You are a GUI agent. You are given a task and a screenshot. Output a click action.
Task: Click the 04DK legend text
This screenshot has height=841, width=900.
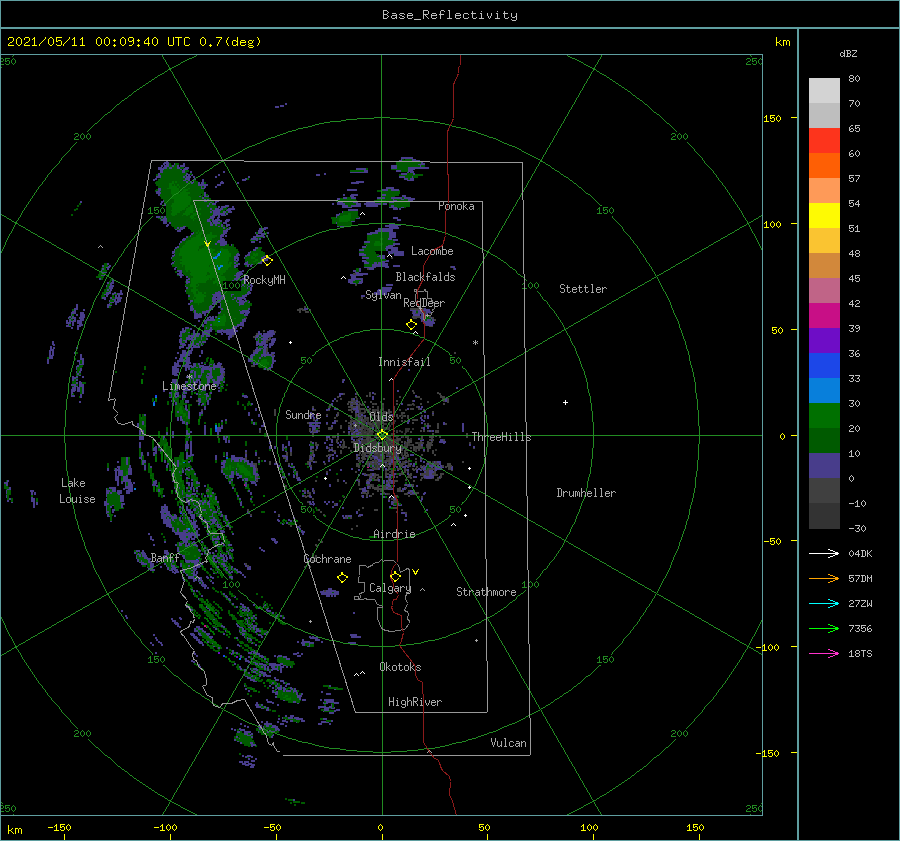click(860, 553)
